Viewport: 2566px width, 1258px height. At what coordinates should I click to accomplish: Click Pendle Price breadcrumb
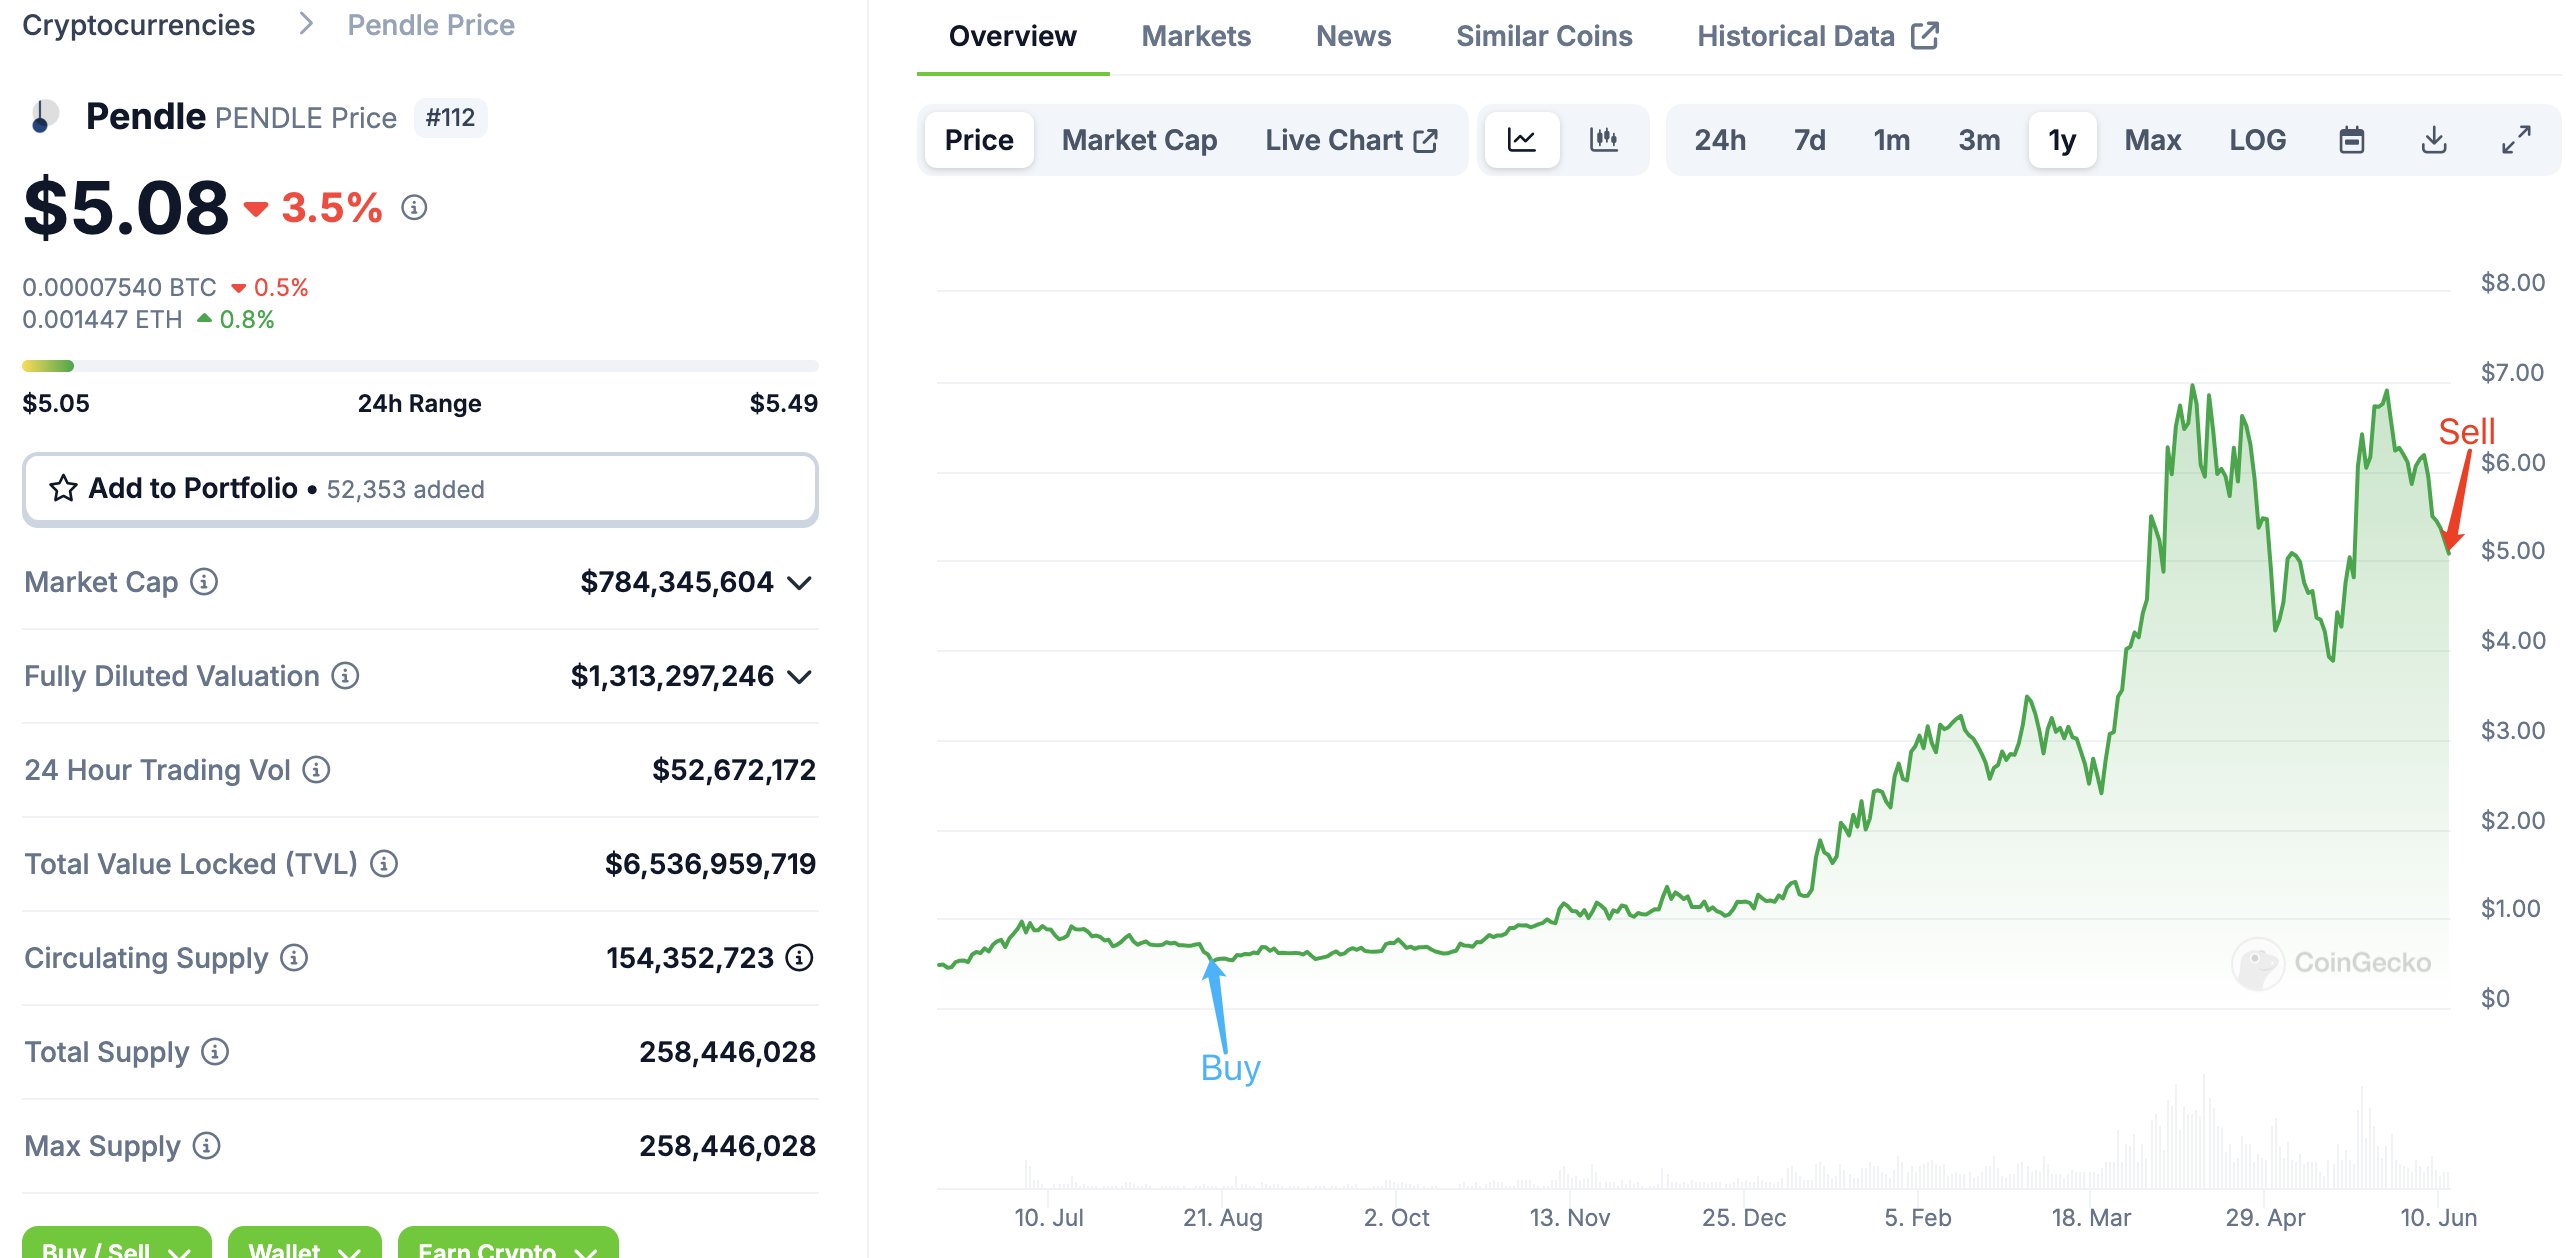[431, 25]
